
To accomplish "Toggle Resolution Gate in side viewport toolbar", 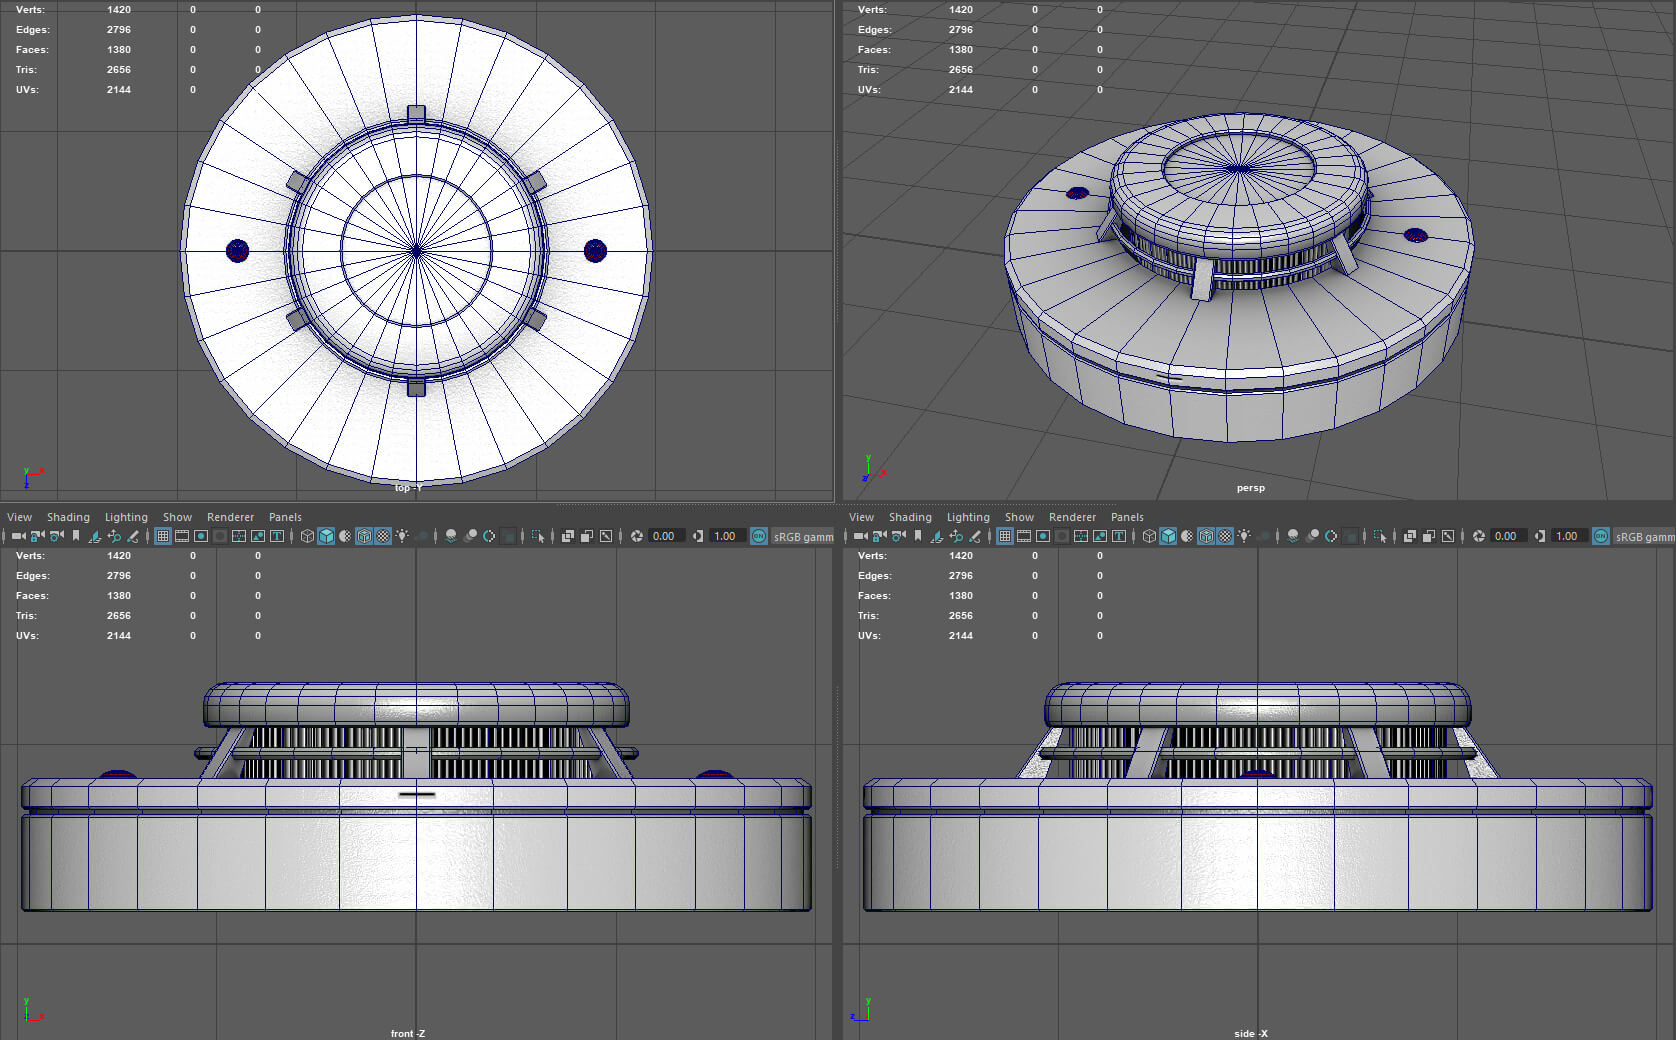I will click(1043, 536).
